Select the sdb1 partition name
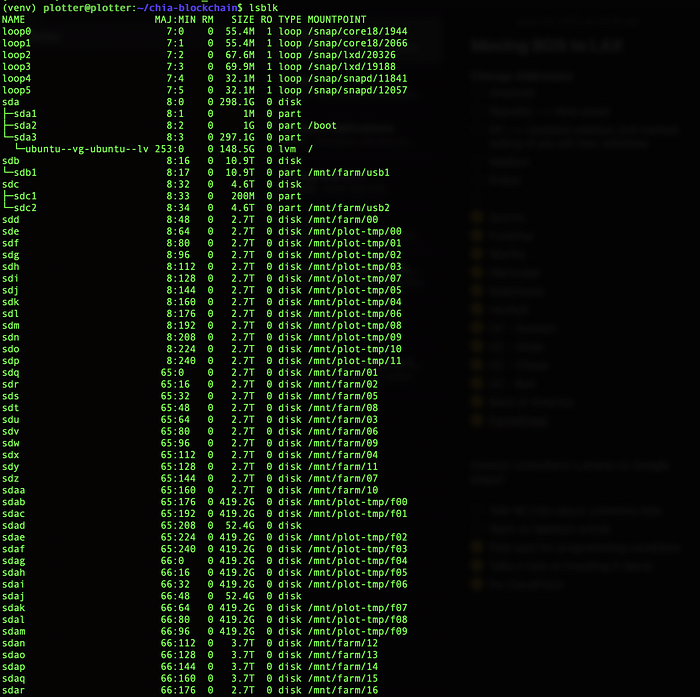700x697 pixels. point(25,172)
